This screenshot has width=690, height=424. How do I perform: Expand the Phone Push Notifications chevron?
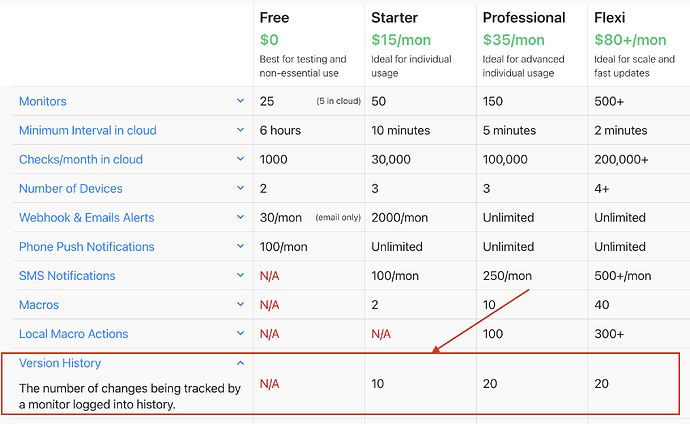(x=240, y=247)
